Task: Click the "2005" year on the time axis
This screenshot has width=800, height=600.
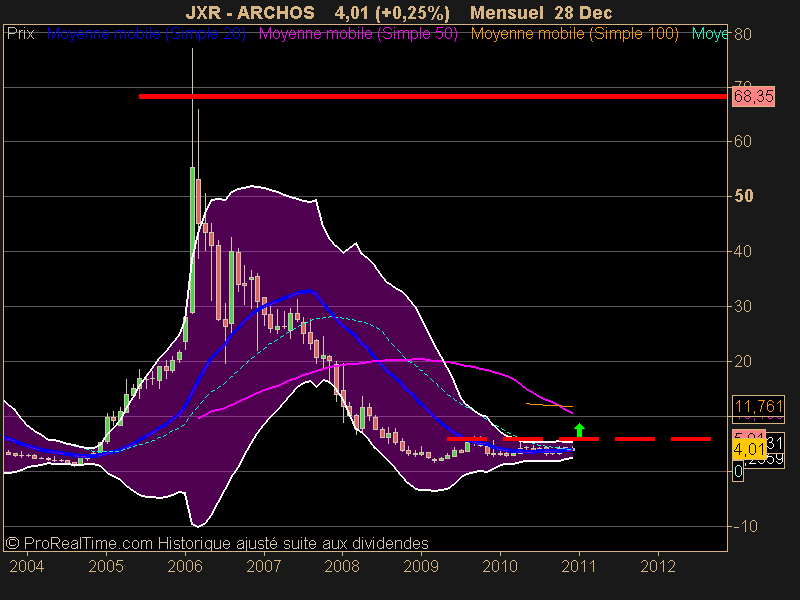Action: click(x=106, y=566)
